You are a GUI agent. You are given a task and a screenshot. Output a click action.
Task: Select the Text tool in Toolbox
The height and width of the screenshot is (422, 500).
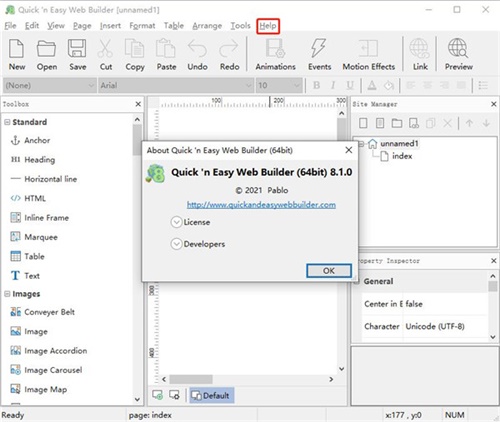pos(25,276)
